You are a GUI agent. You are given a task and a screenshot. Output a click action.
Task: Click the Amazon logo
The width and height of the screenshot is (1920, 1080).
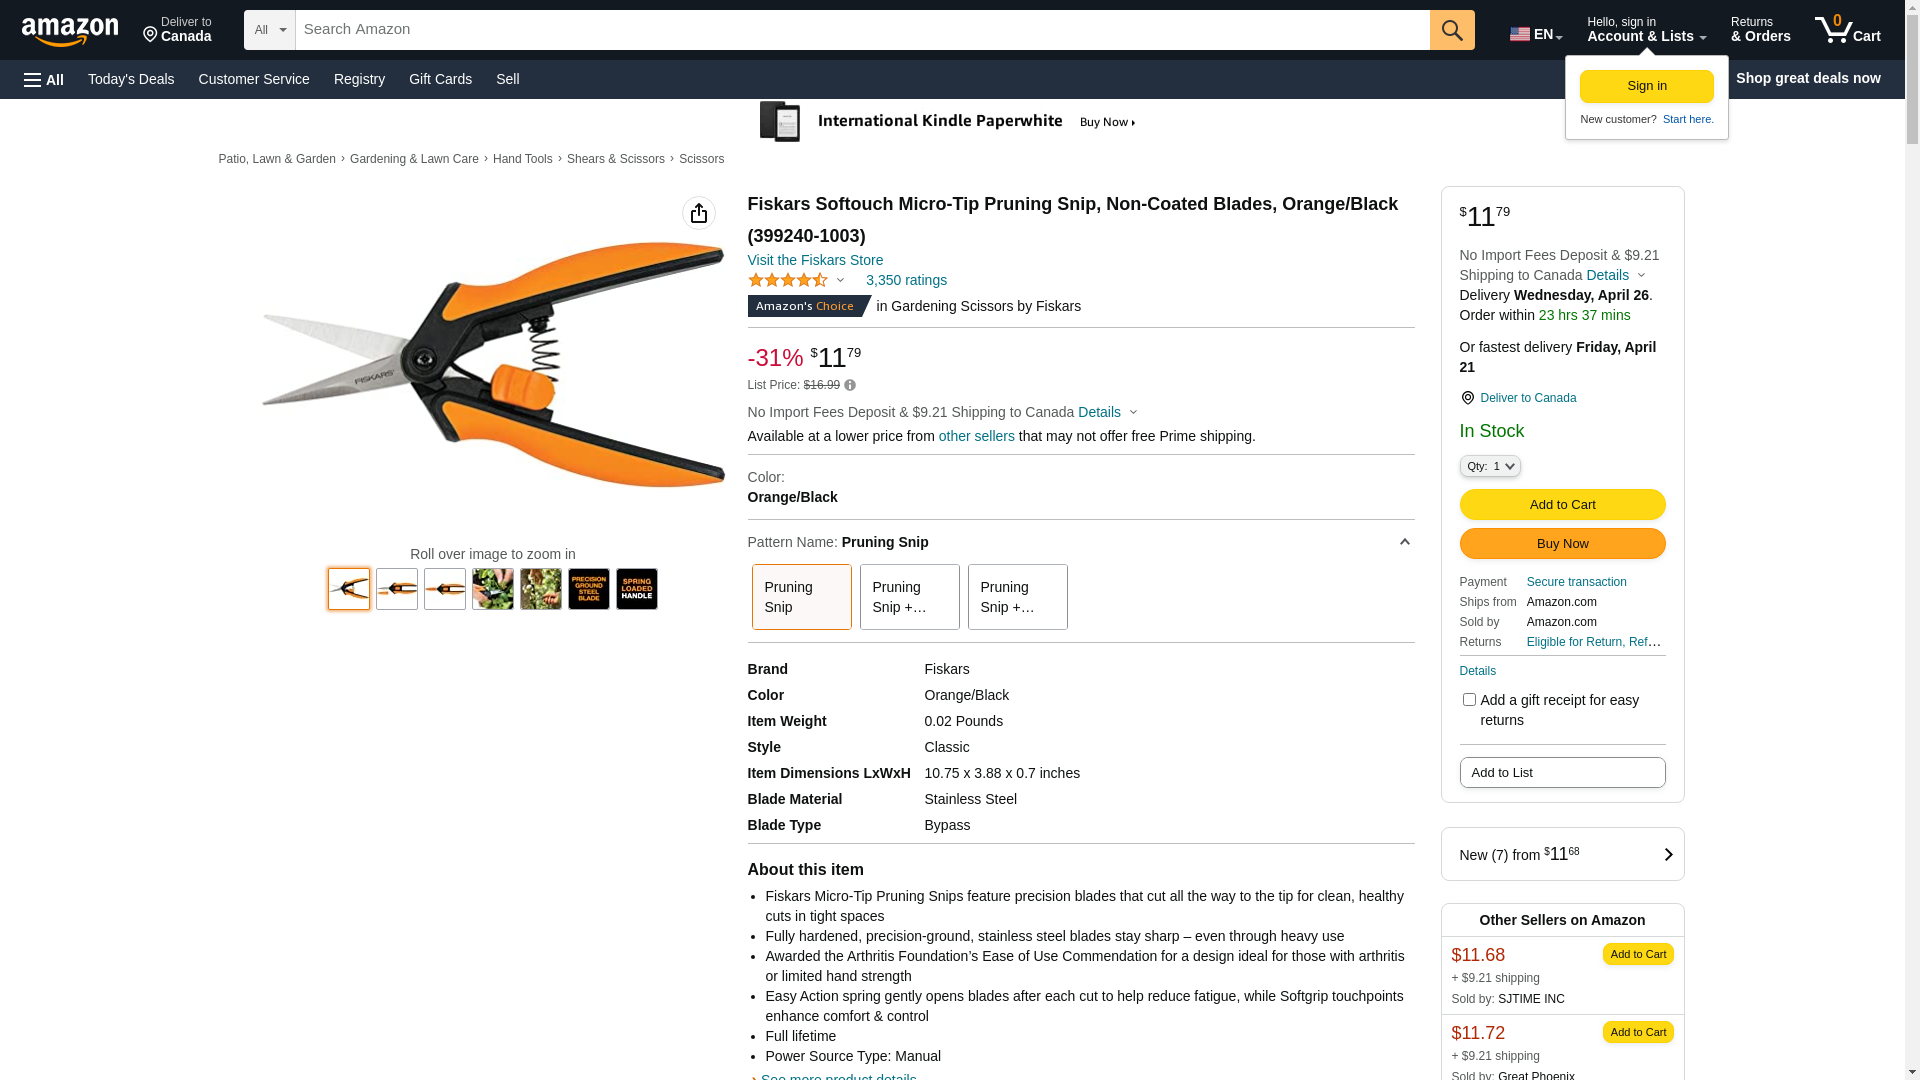click(70, 31)
